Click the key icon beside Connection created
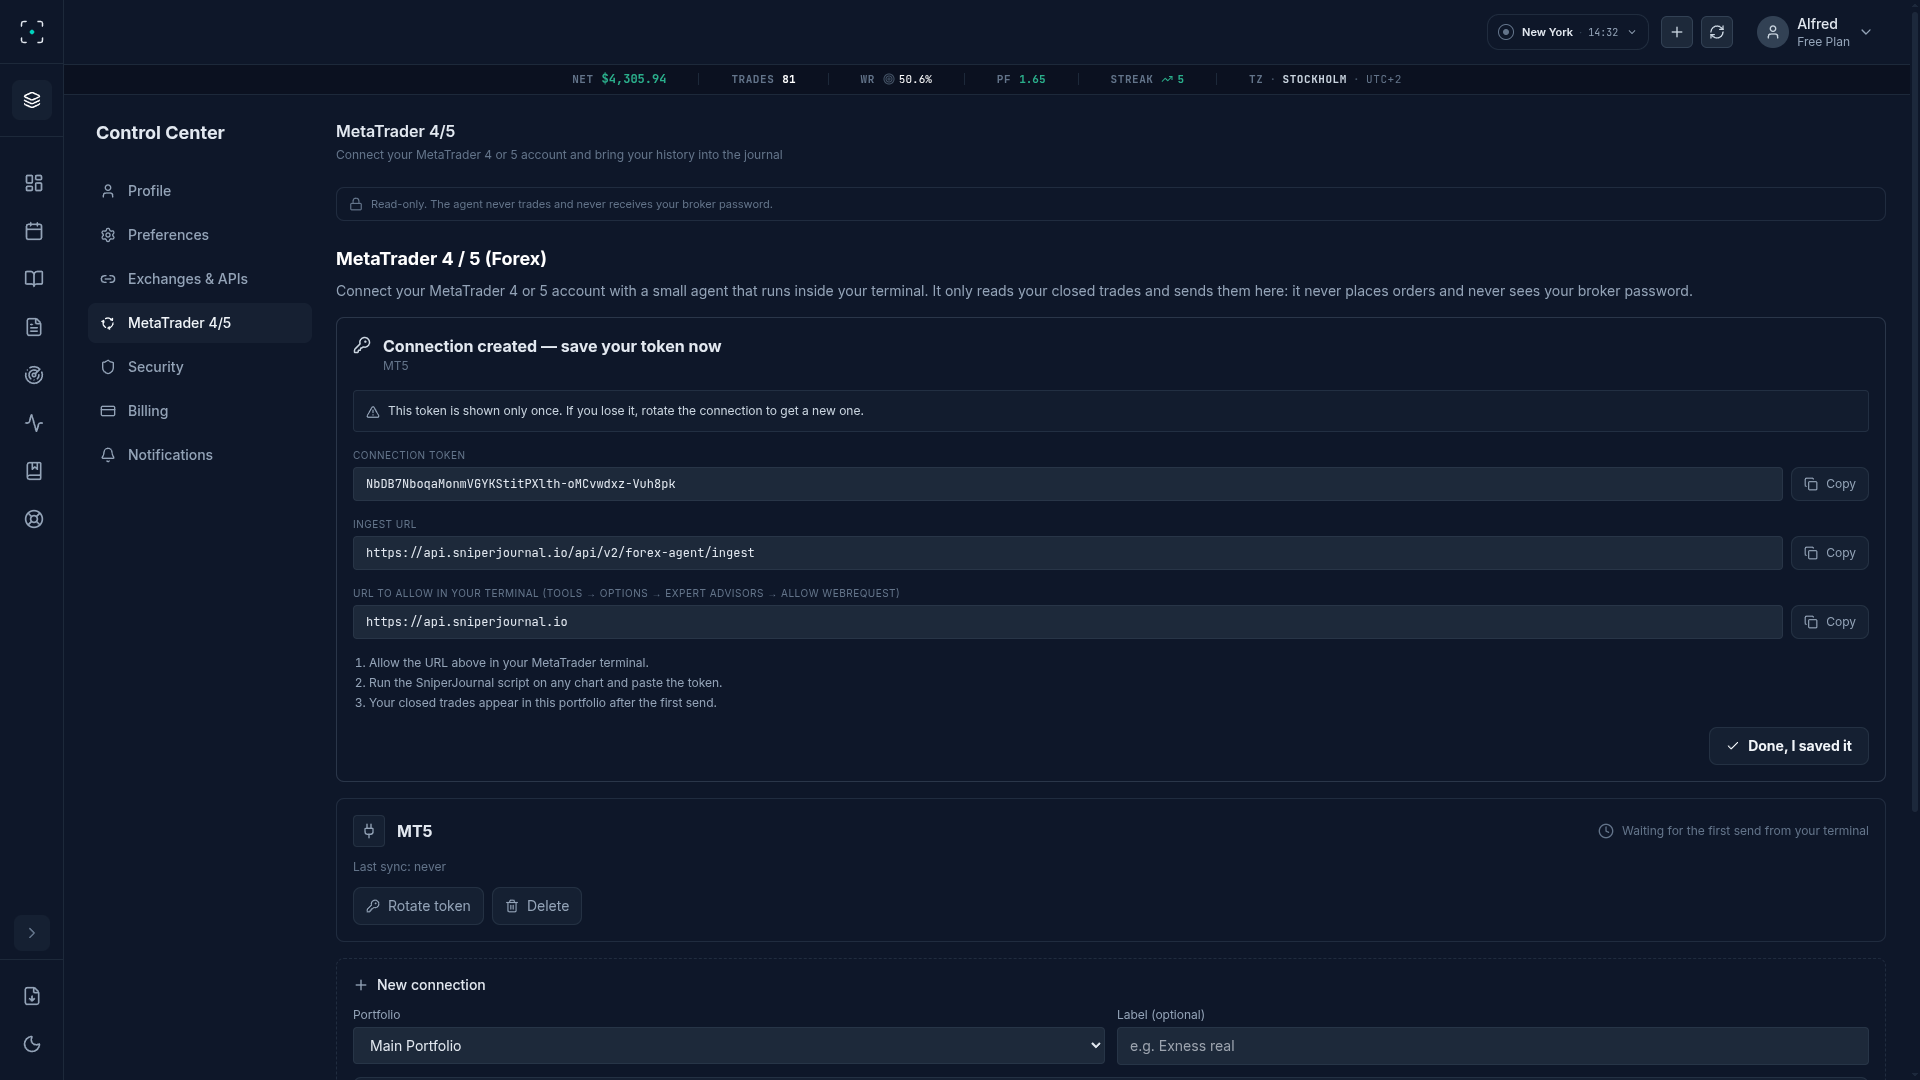Screen dimensions: 1920x1080 tap(362, 345)
